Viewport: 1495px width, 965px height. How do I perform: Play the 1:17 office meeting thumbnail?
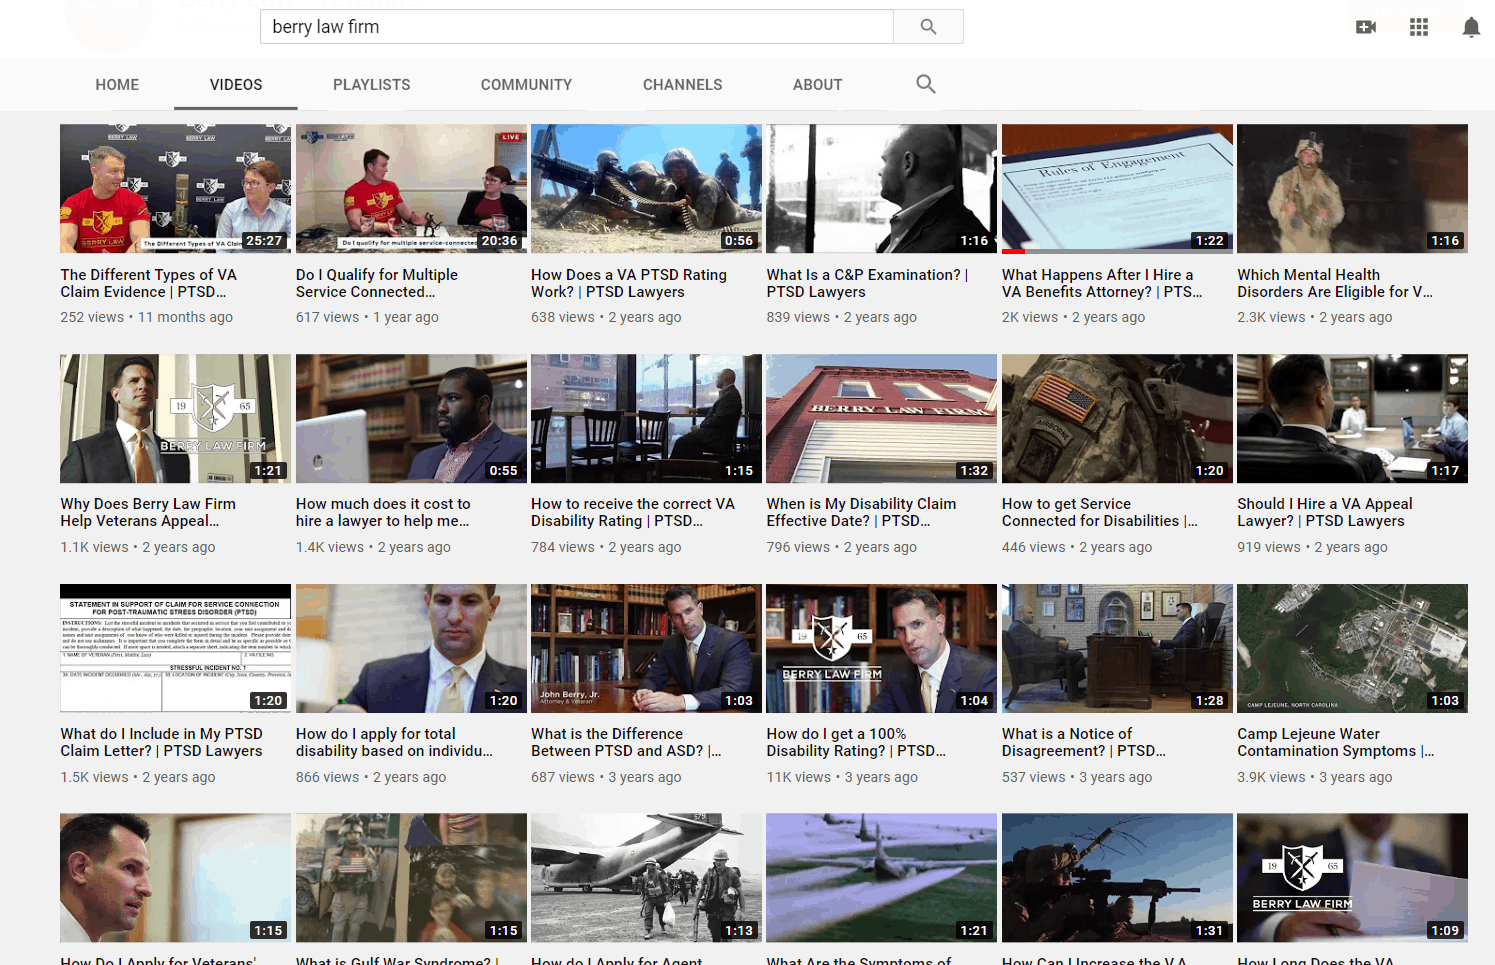point(1352,418)
